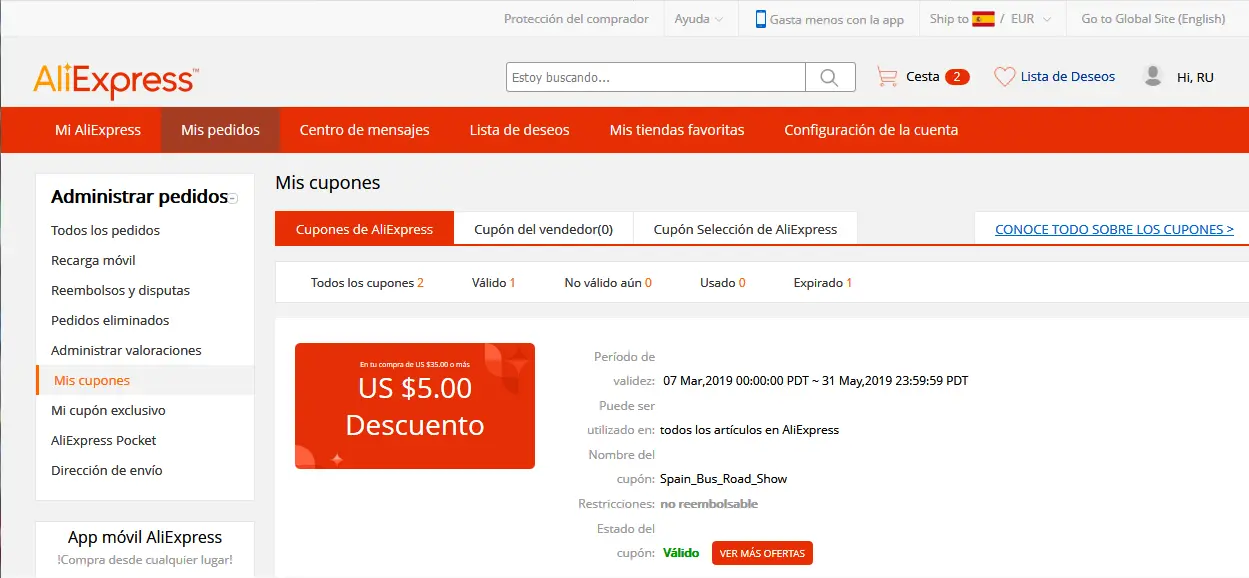Click Gasta menos con la app
The image size is (1249, 578).
[x=837, y=19]
